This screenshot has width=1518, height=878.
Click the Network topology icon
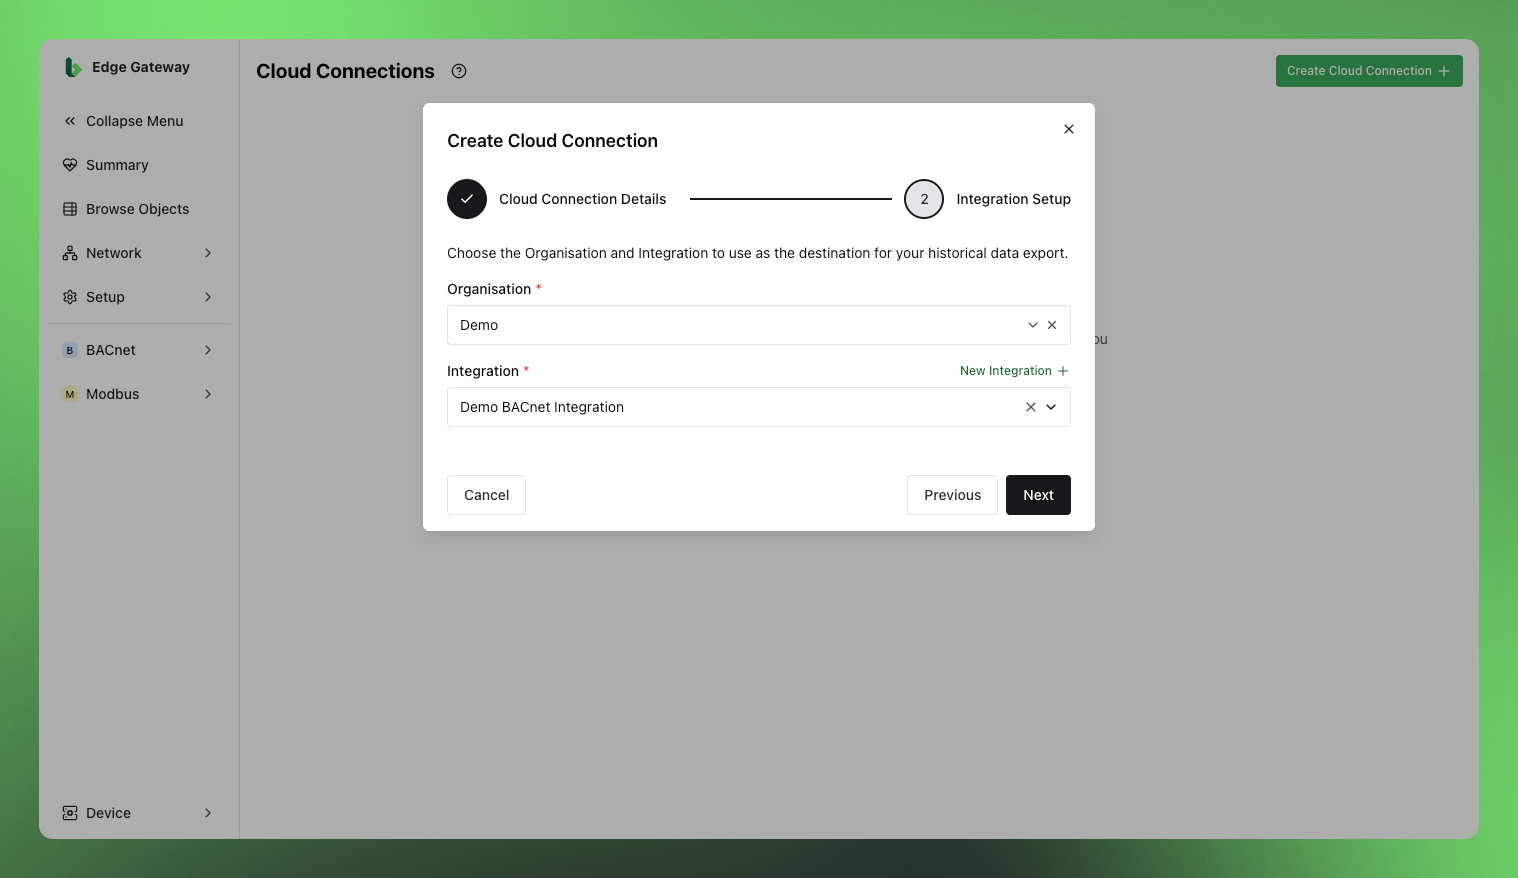point(70,253)
